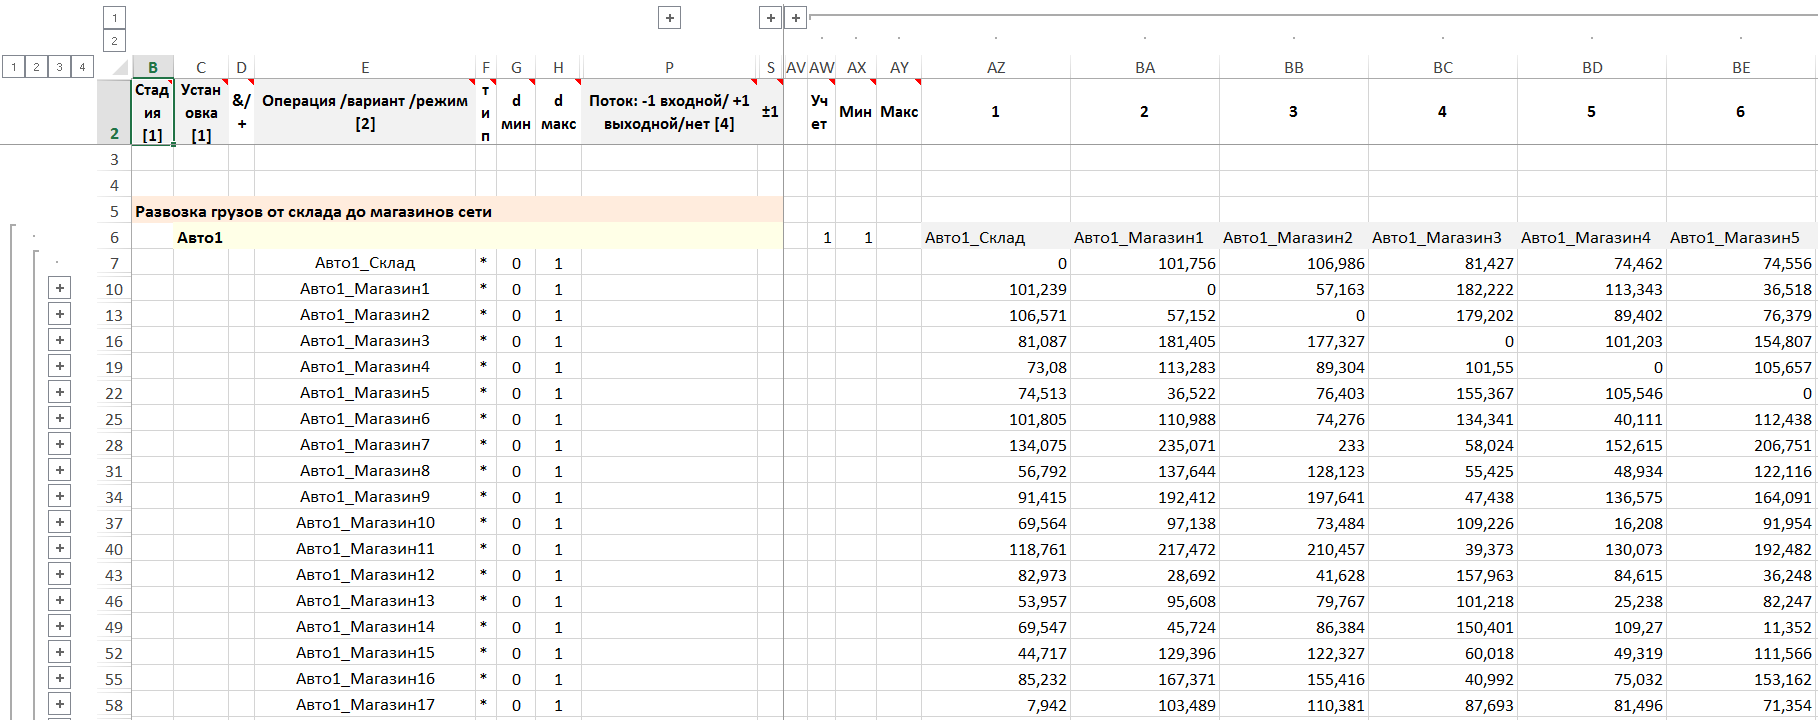Click row outline level 1 button
1818x720 pixels.
(13, 67)
